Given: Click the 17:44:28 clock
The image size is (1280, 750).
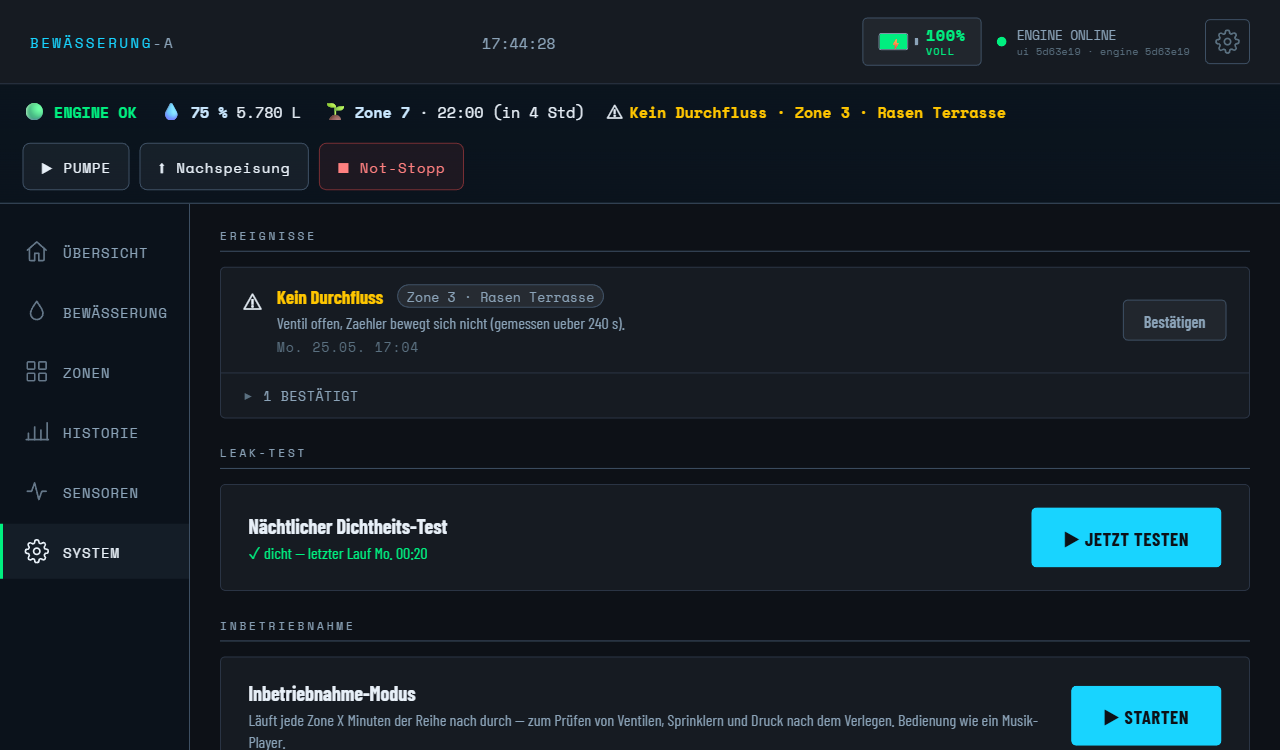Looking at the screenshot, I should [518, 43].
